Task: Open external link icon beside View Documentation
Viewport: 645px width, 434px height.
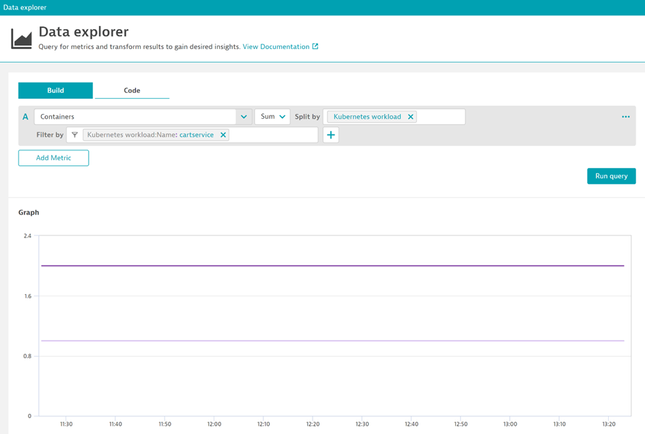Action: pyautogui.click(x=315, y=46)
